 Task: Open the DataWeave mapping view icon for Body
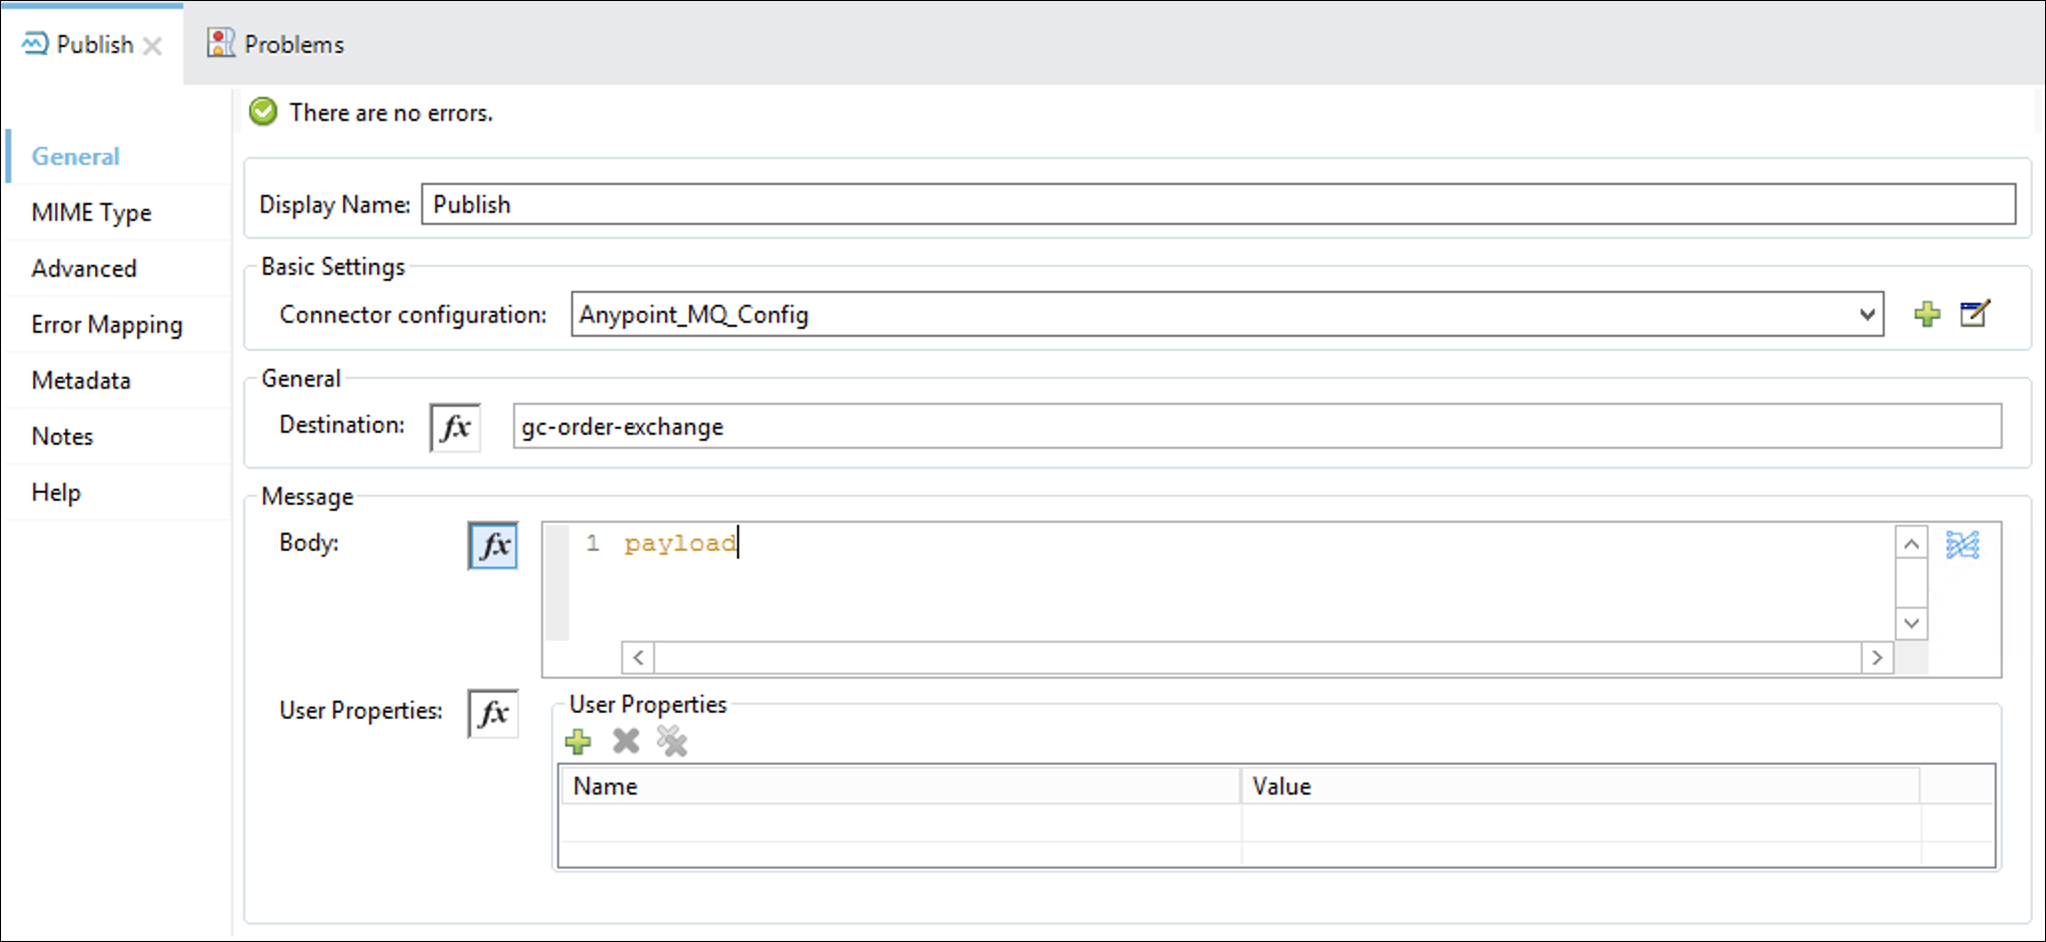(1962, 545)
